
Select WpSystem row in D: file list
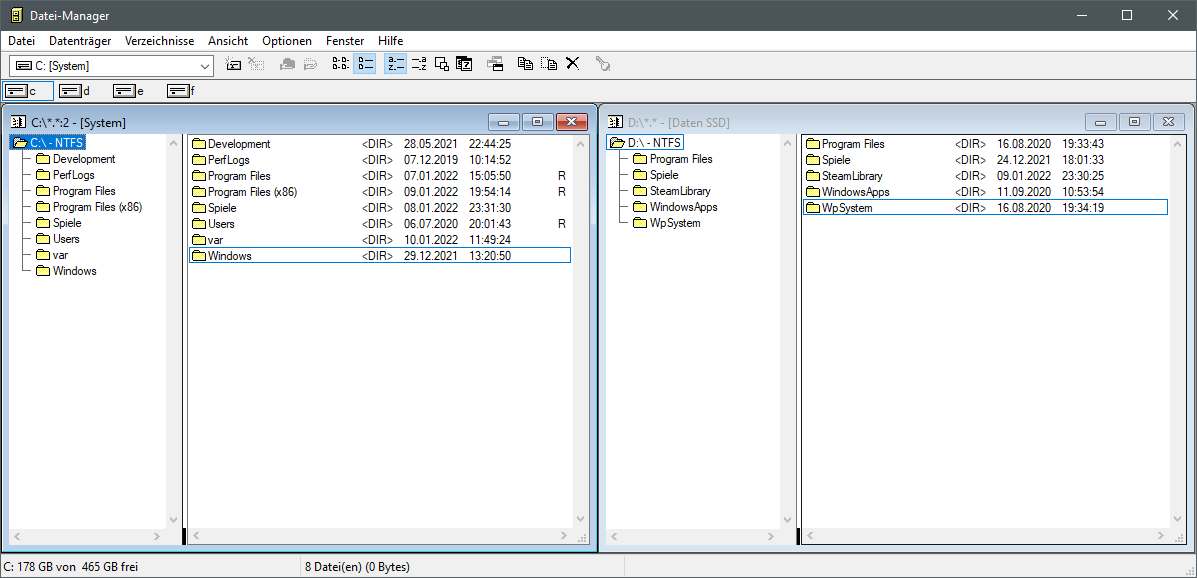pos(986,208)
